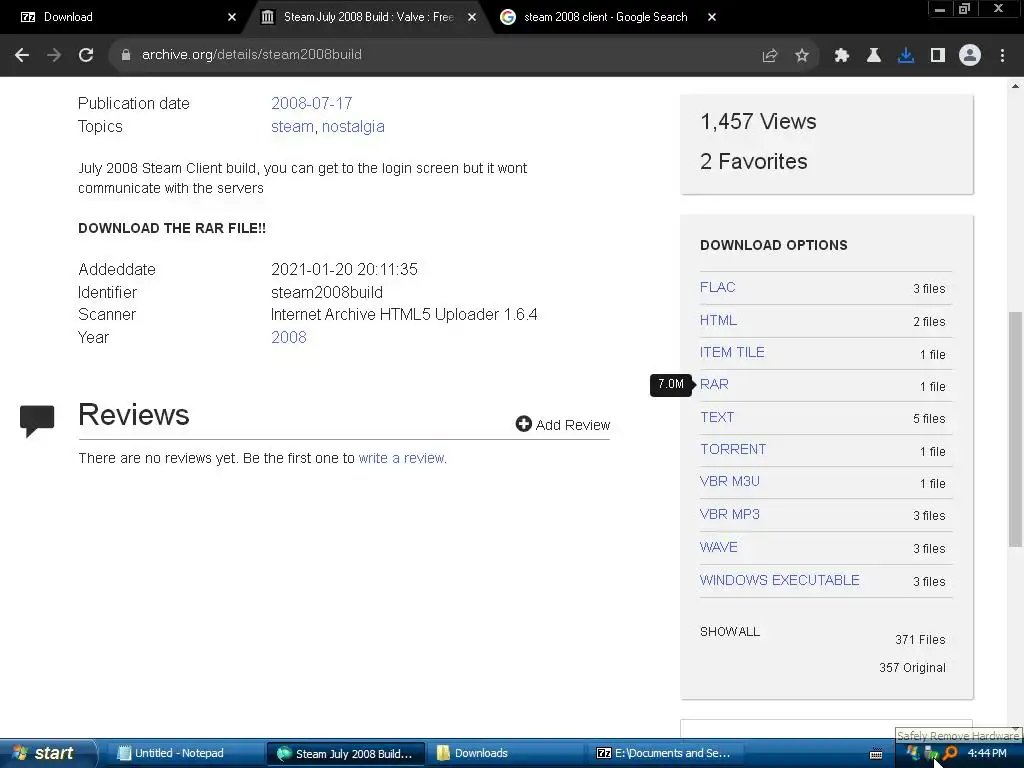Open the Chrome profile avatar

coord(970,56)
